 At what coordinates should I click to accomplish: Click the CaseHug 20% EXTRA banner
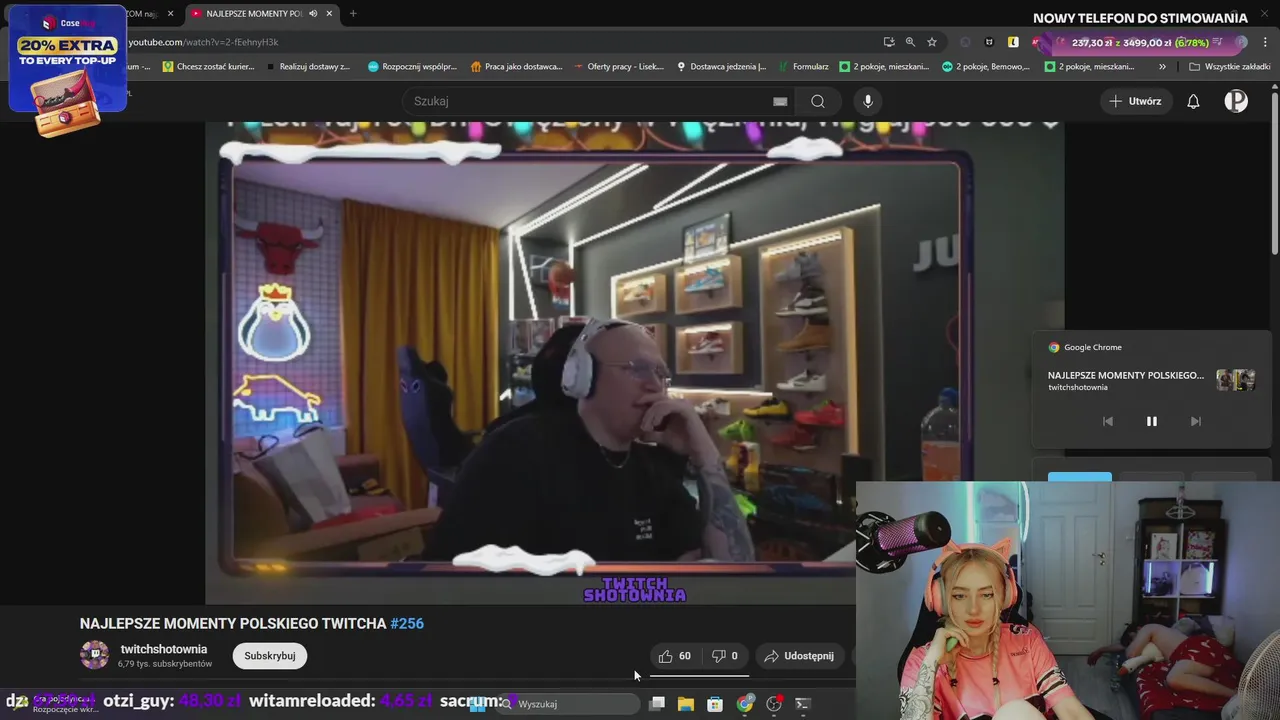pyautogui.click(x=67, y=70)
